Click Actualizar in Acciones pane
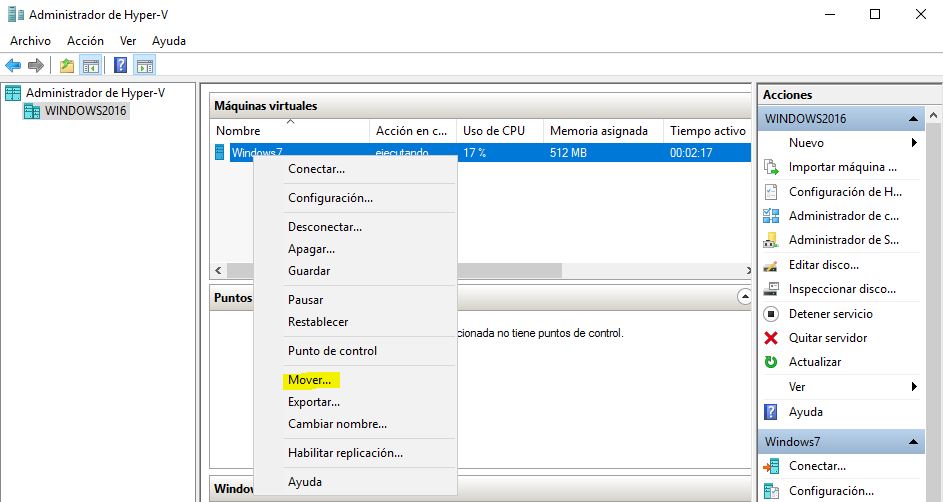Image resolution: width=943 pixels, height=502 pixels. point(815,362)
